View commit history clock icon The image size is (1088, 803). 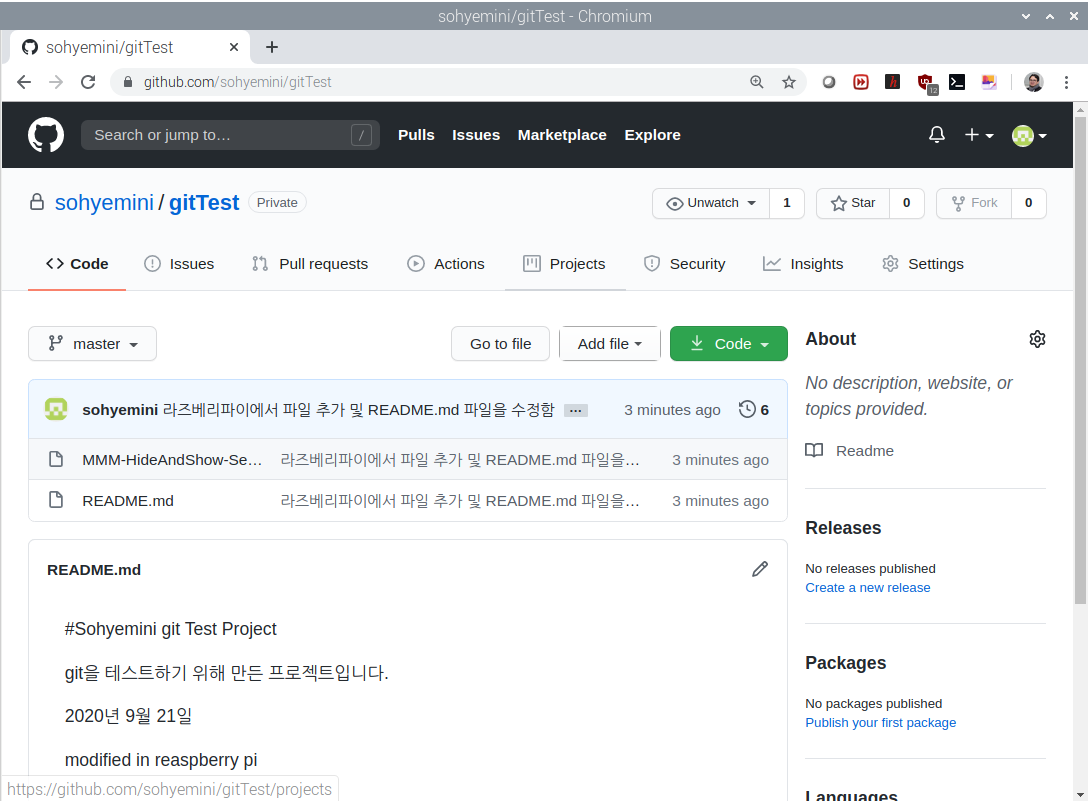point(747,409)
